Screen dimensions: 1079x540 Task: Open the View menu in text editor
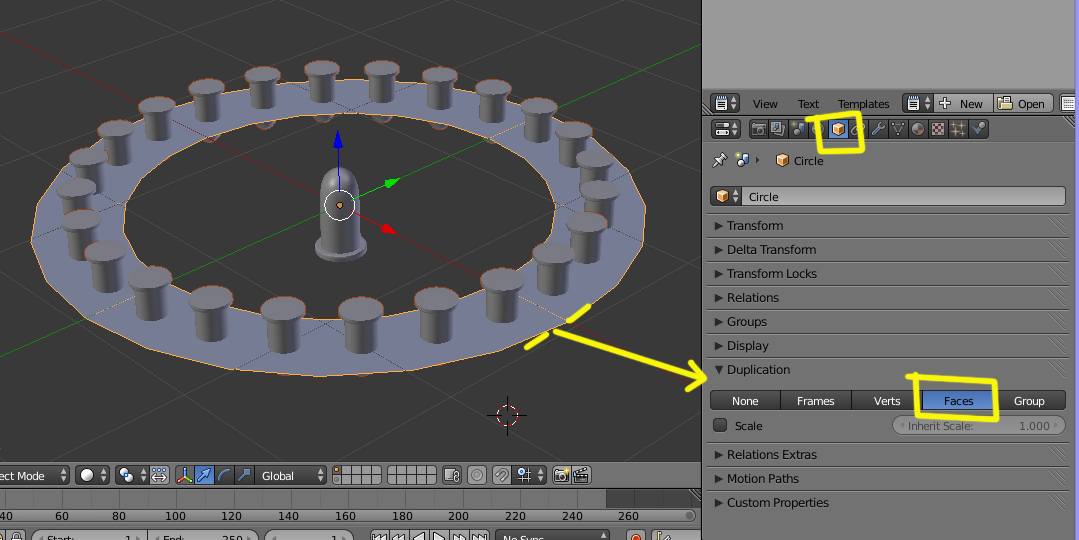[x=765, y=104]
